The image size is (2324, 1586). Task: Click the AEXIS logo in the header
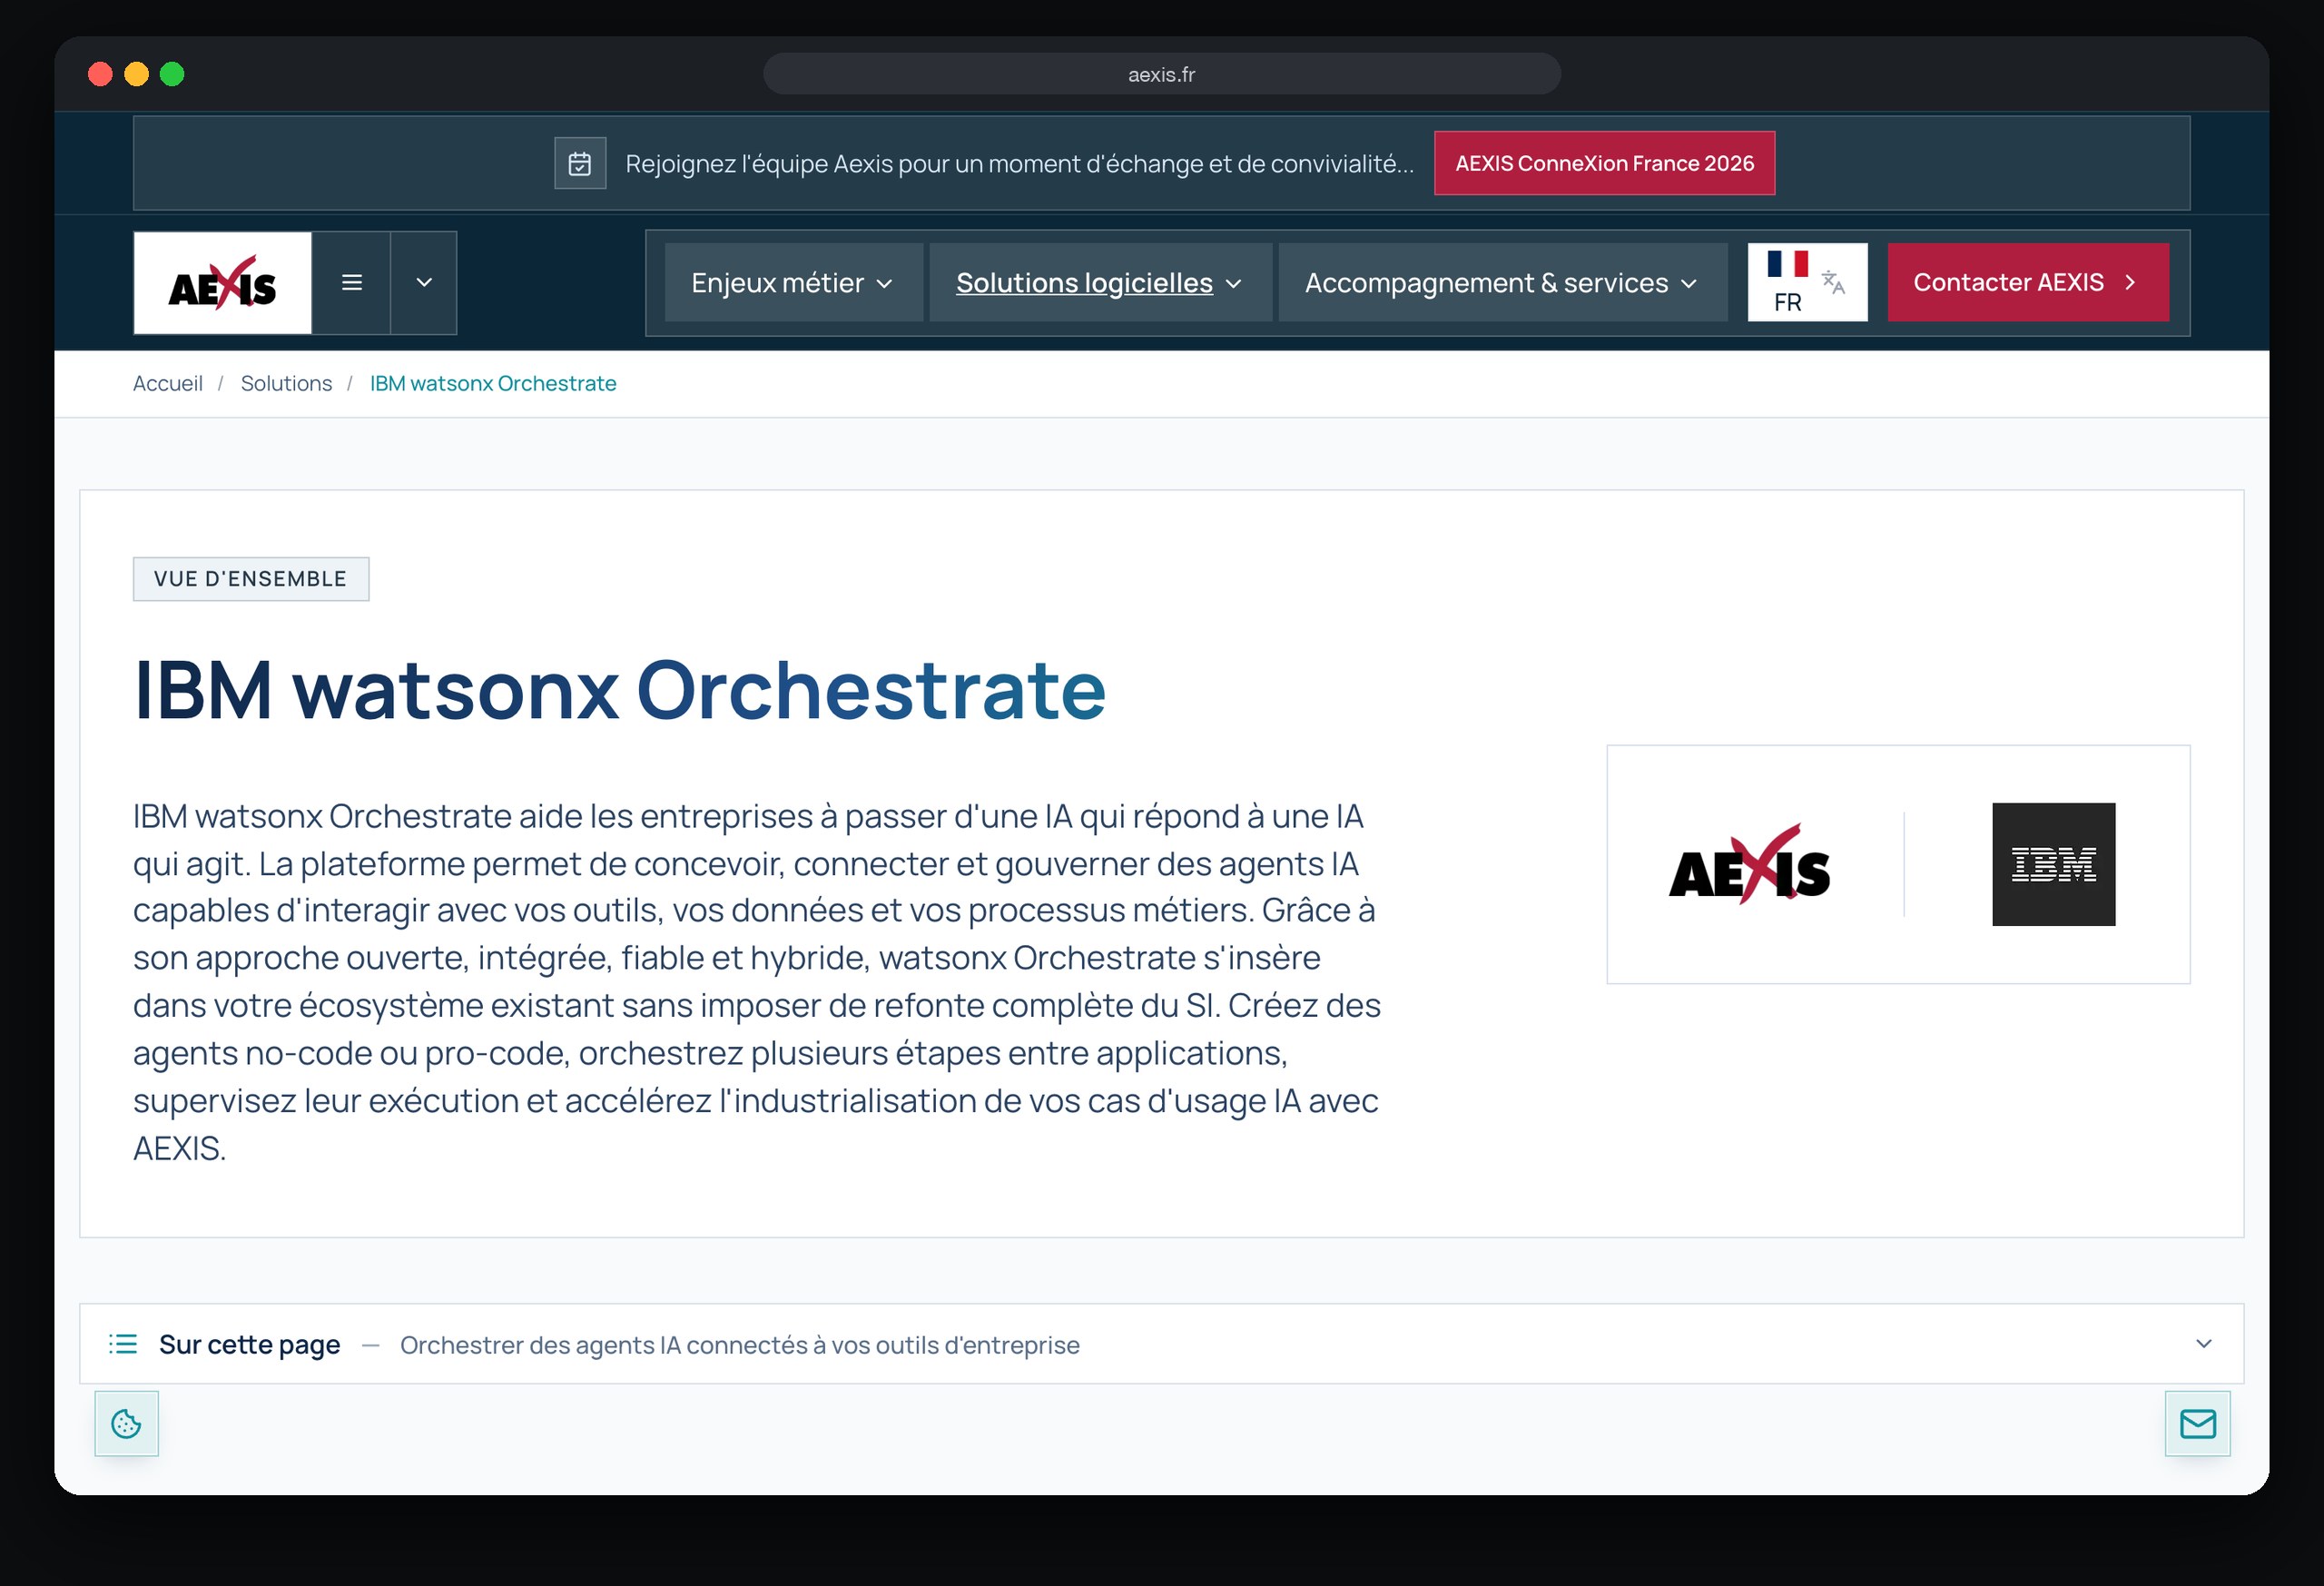tap(223, 283)
